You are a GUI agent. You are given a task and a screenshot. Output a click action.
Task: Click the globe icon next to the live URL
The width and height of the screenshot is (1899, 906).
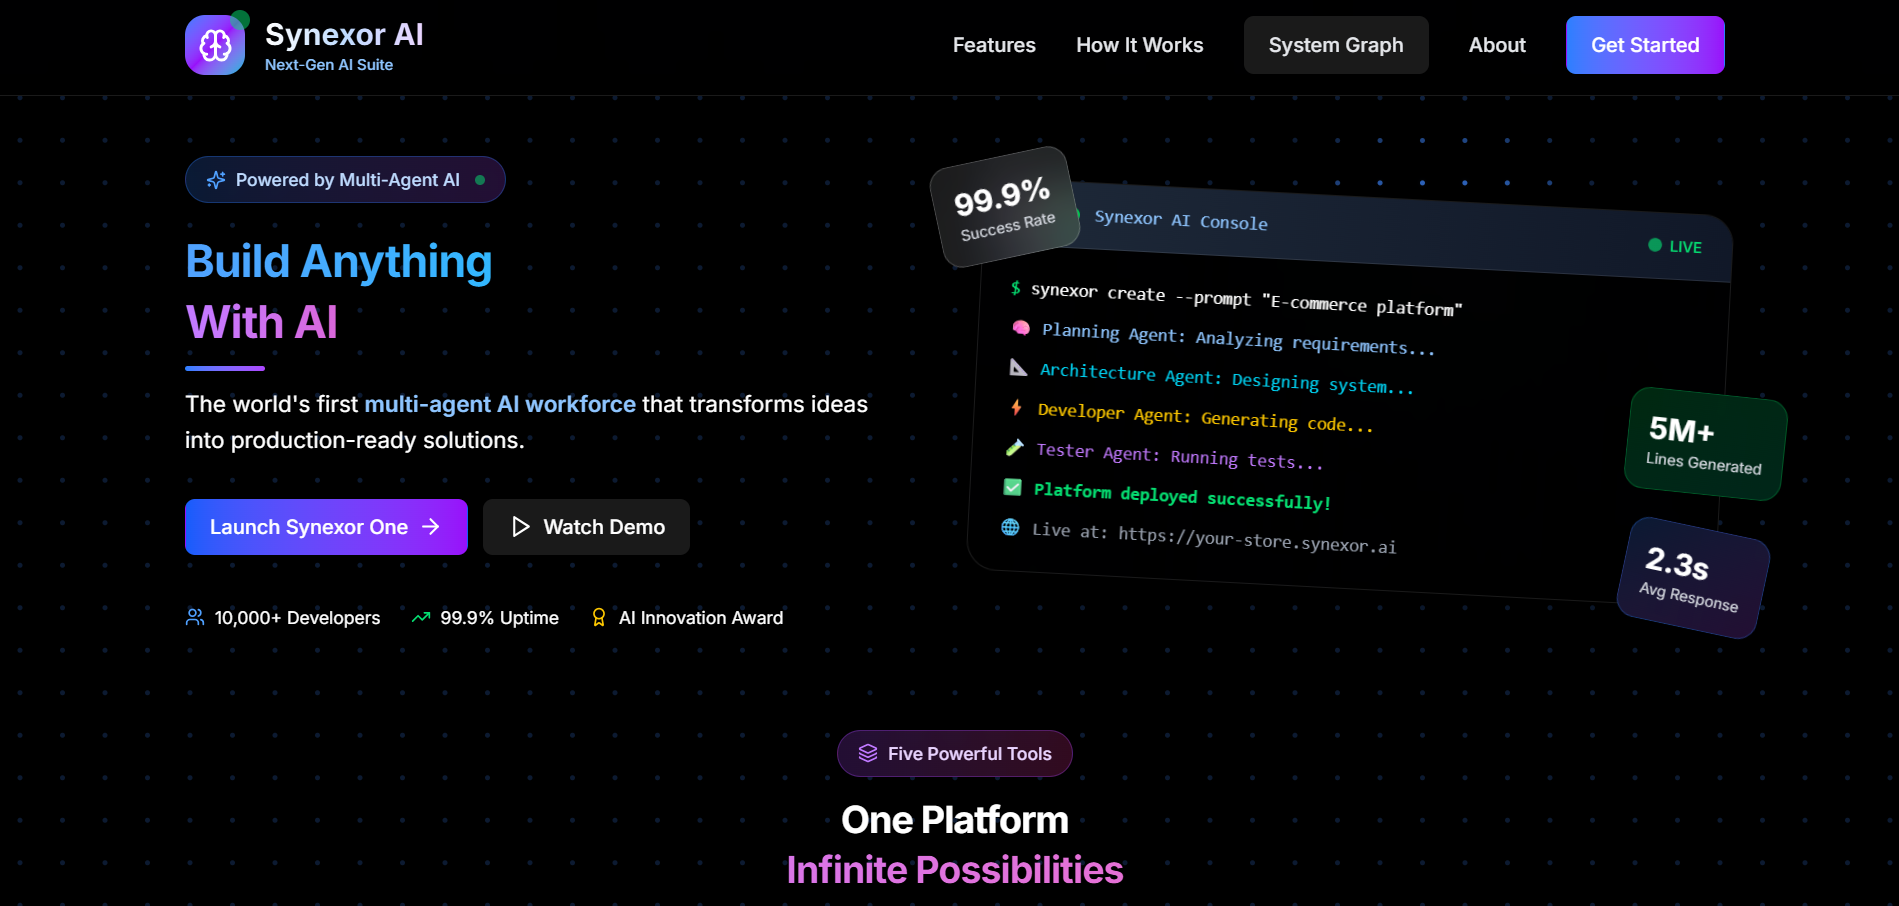pos(1012,527)
